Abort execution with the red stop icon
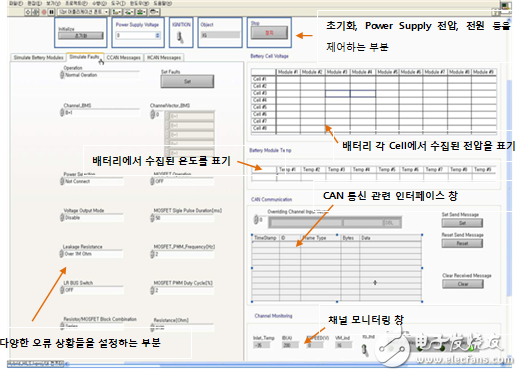 click(x=44, y=12)
